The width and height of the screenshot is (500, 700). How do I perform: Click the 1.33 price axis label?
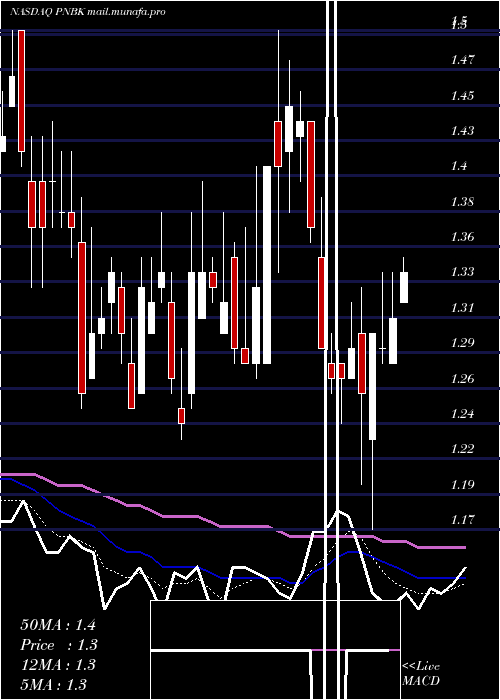(462, 271)
